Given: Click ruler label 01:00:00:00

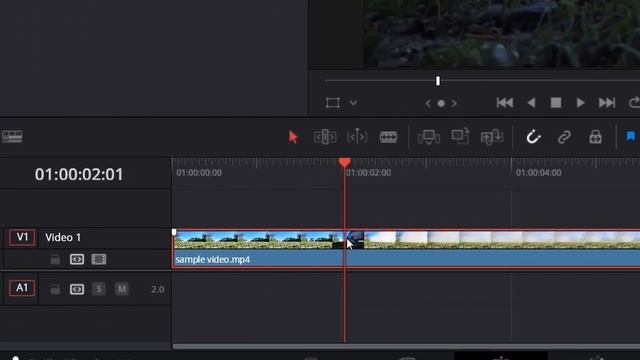Looking at the screenshot, I should [x=199, y=173].
